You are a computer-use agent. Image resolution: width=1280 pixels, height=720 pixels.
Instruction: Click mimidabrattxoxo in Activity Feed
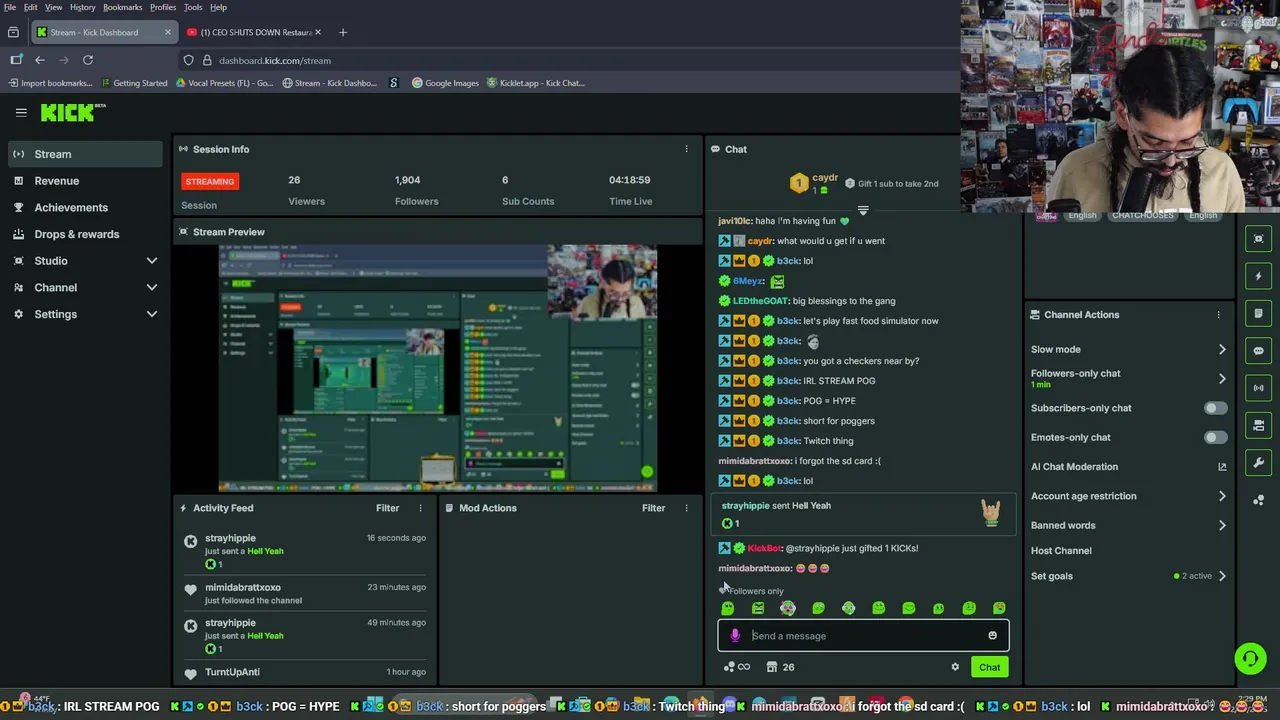(243, 587)
